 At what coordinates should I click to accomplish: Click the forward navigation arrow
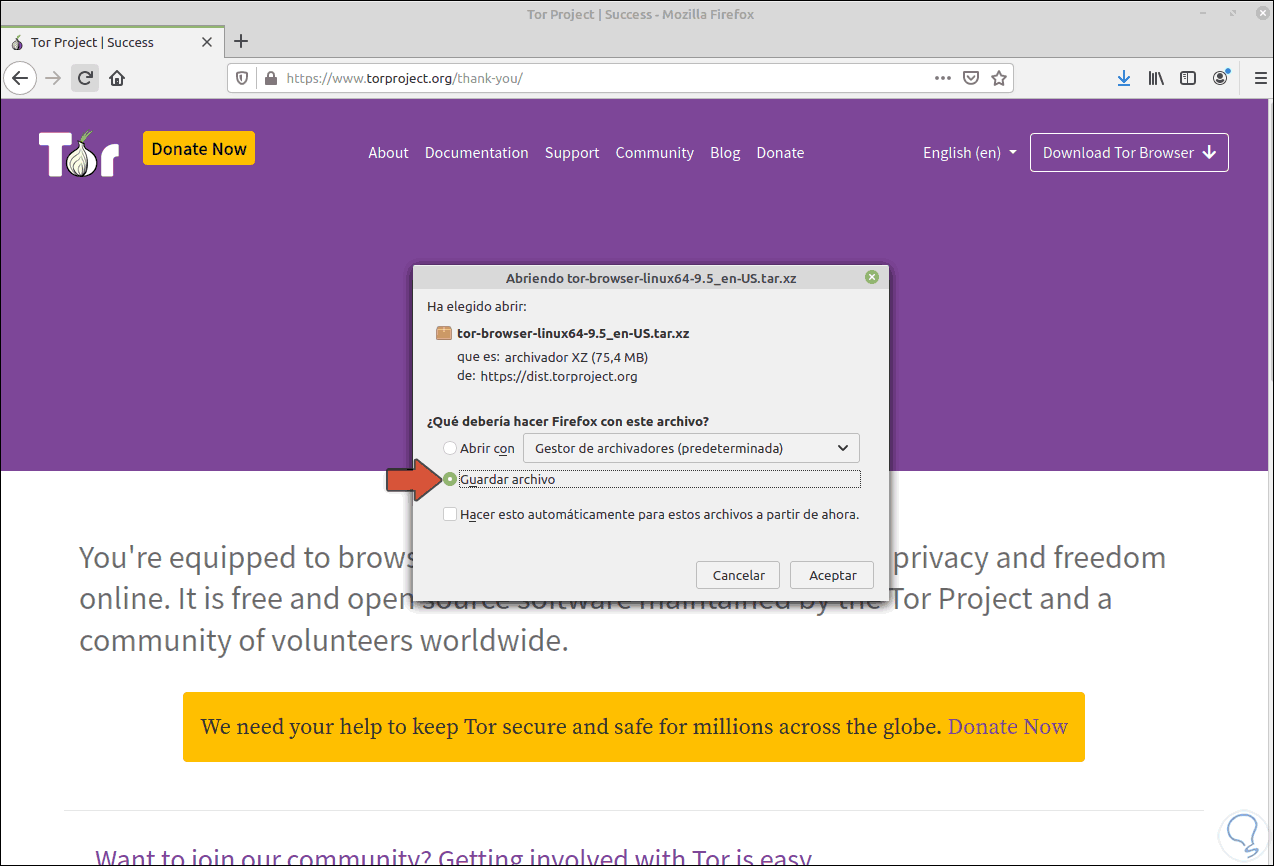coord(53,78)
